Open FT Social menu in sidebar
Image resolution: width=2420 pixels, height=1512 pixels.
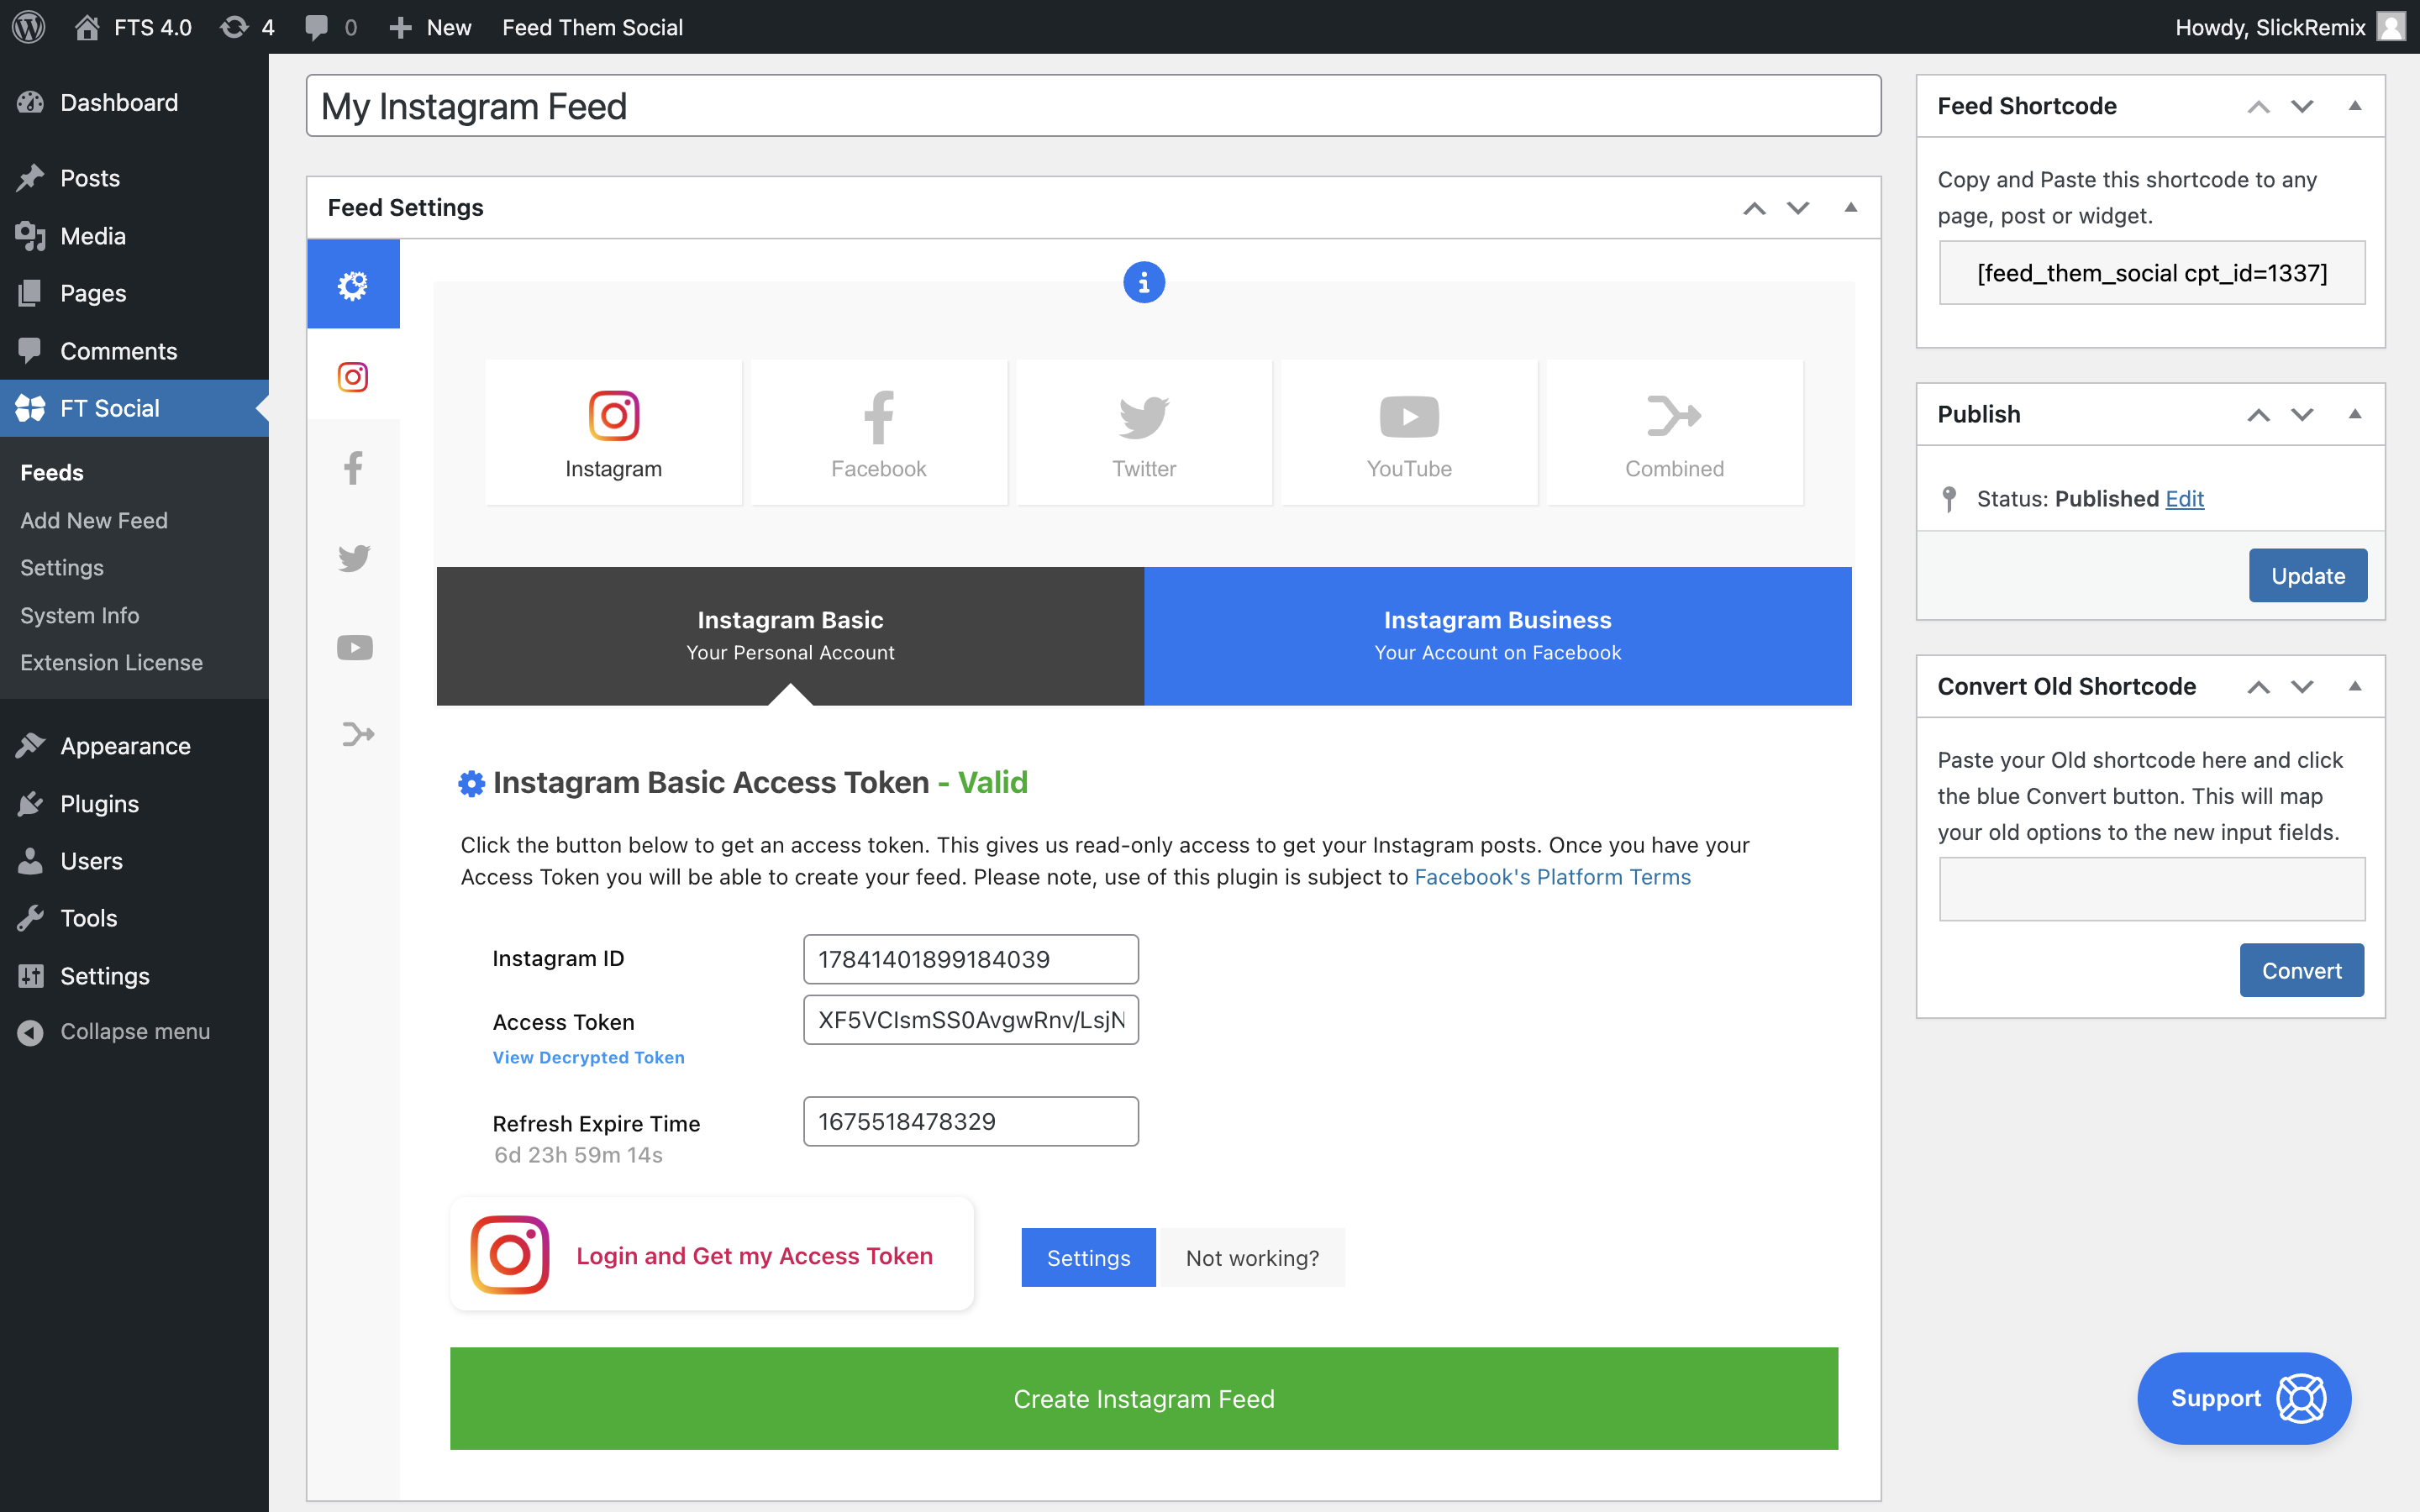point(134,408)
